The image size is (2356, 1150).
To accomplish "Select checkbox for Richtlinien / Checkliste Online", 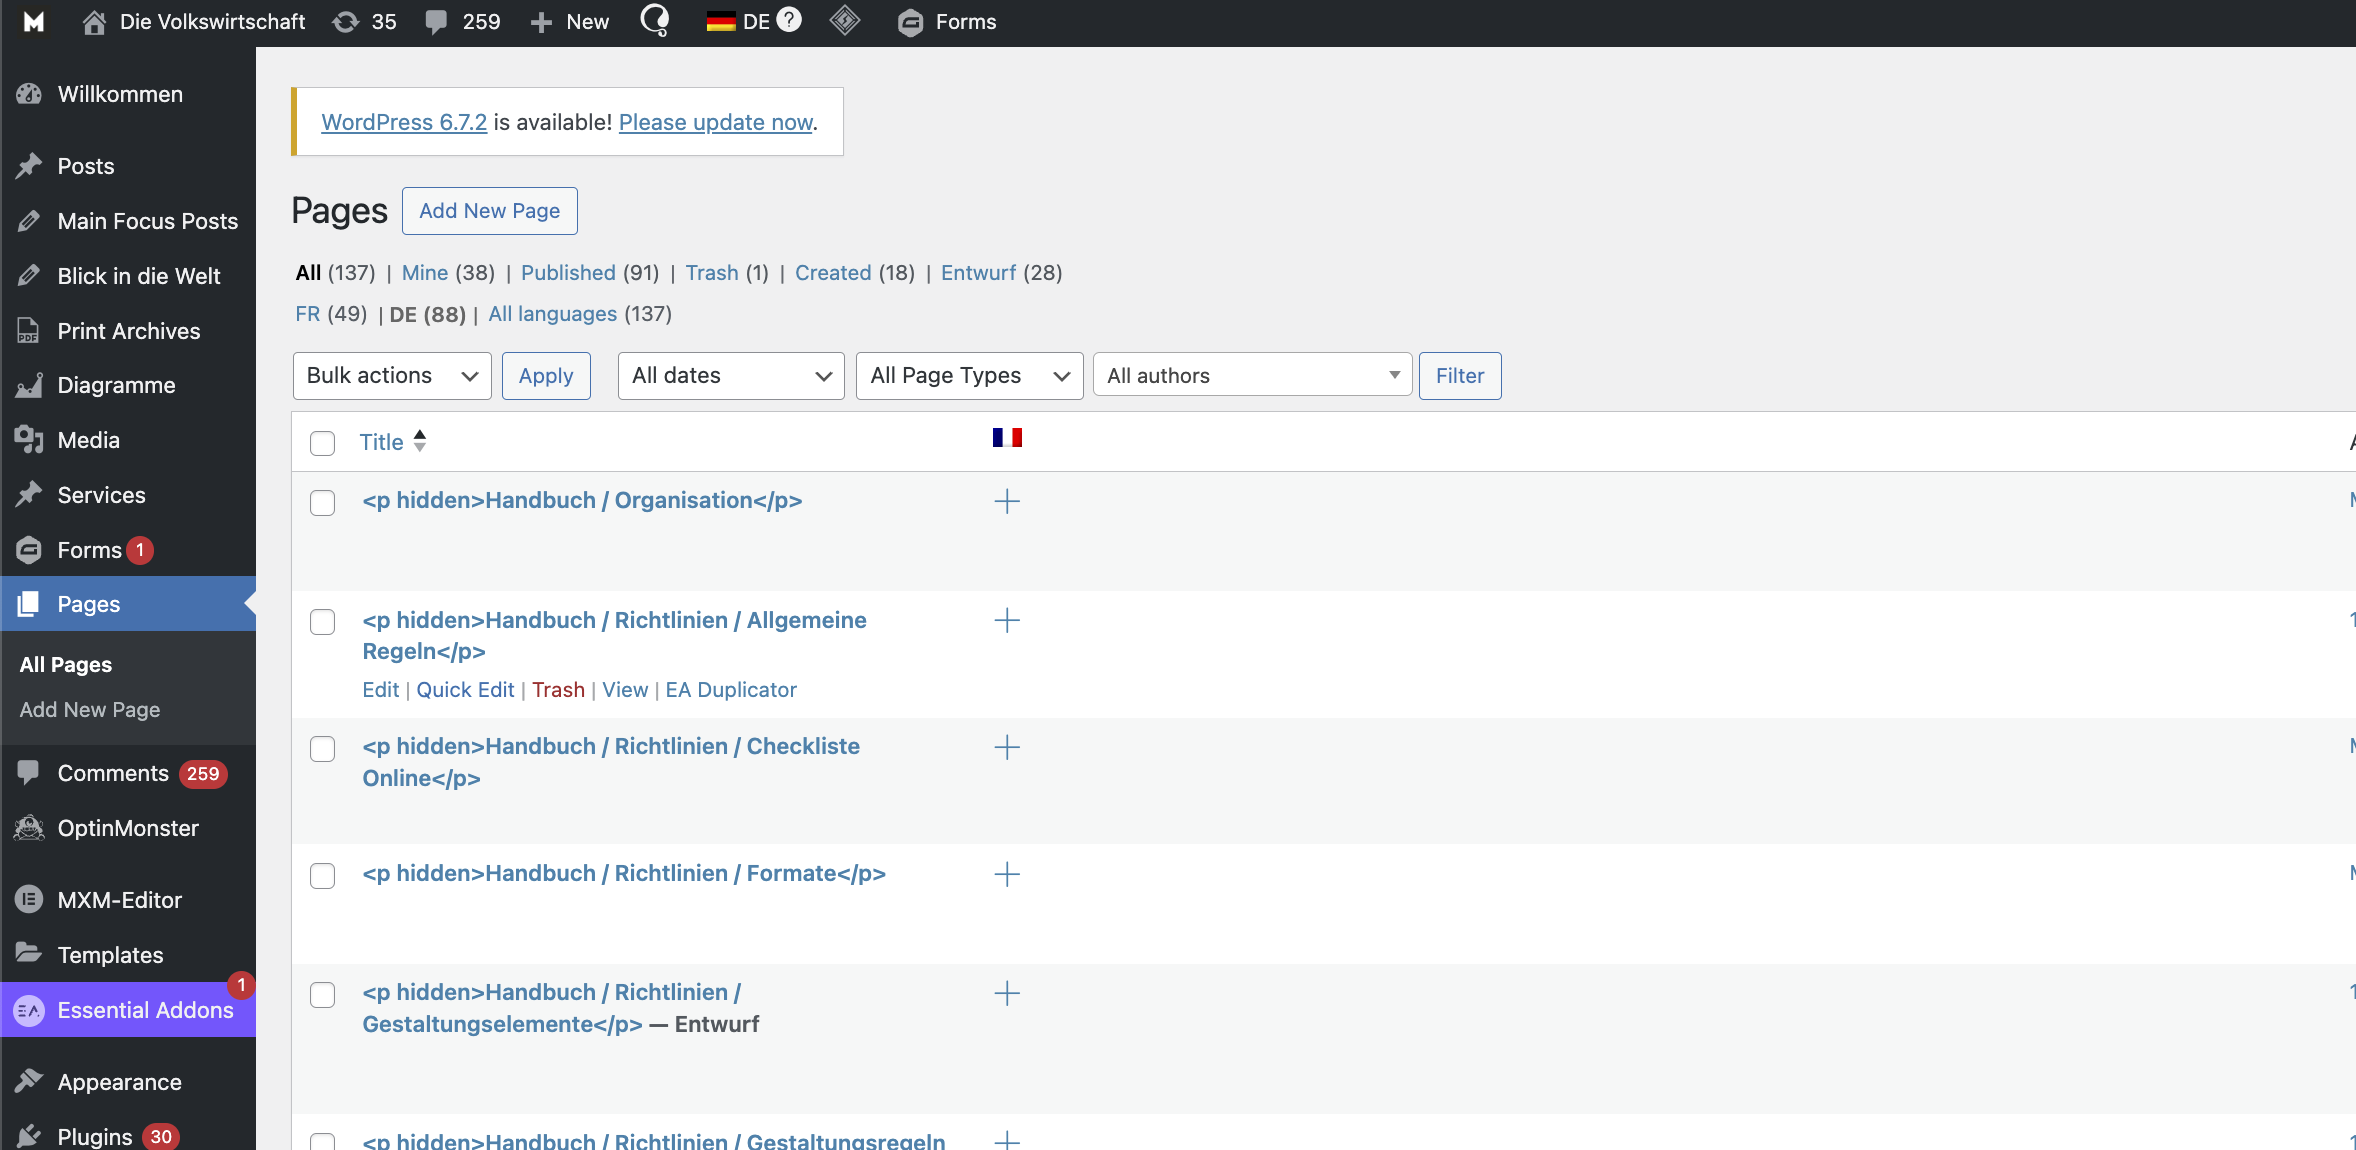I will point(322,749).
